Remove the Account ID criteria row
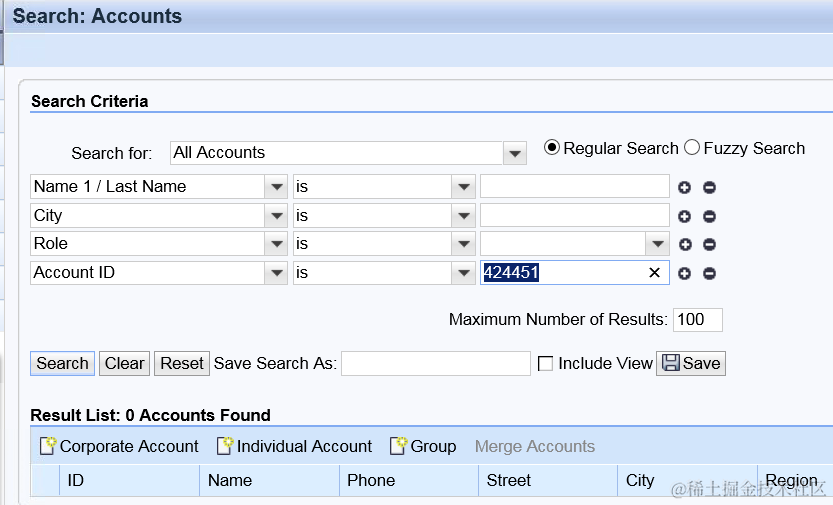 click(709, 273)
